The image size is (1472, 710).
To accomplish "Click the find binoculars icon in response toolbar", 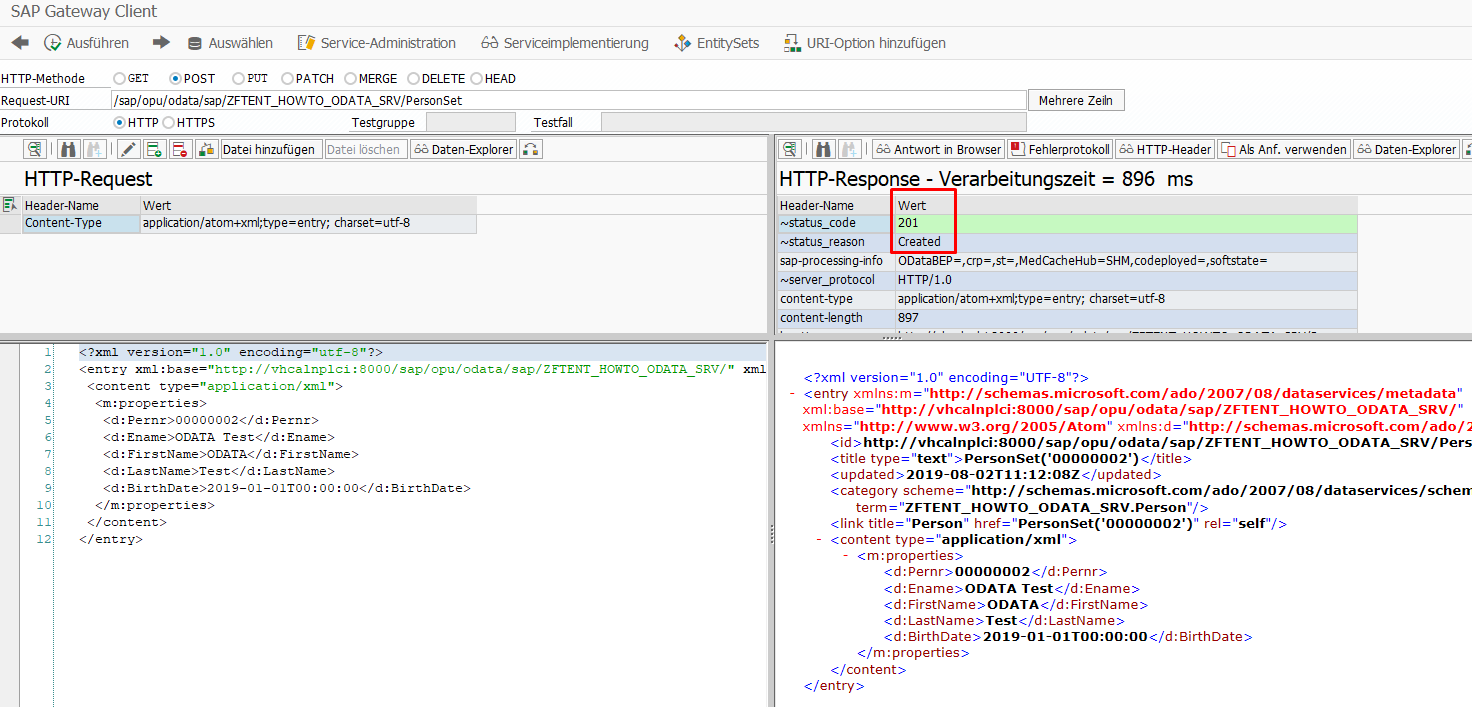I will pyautogui.click(x=824, y=149).
